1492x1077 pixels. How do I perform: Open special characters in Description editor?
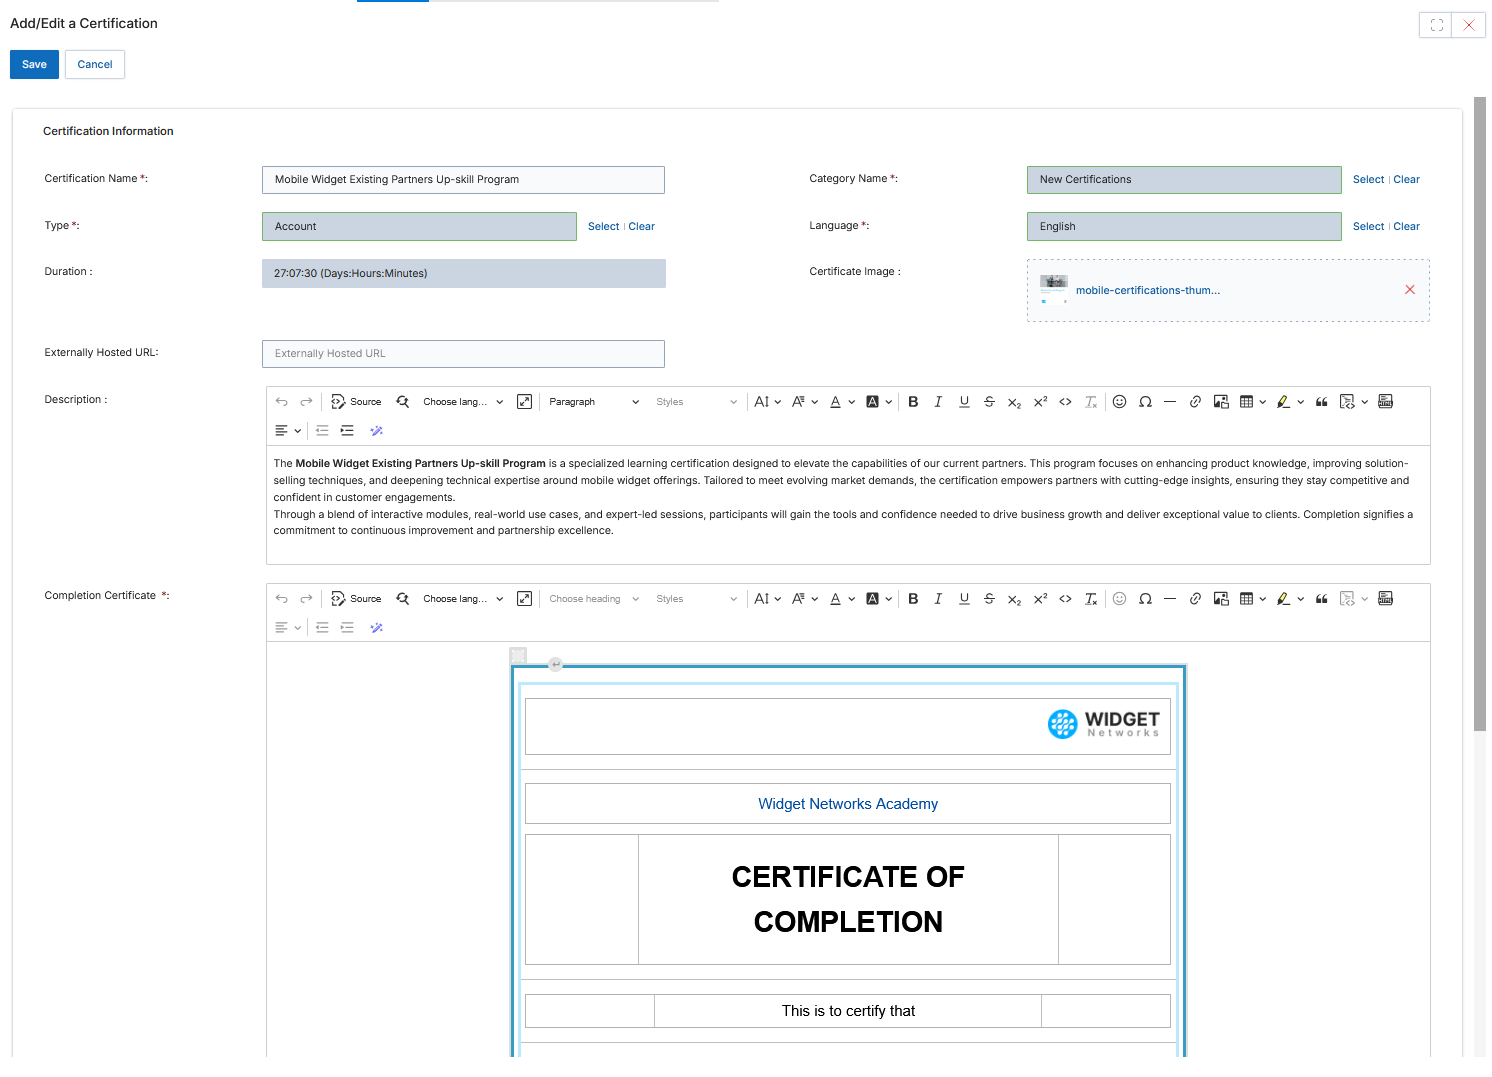[1145, 402]
